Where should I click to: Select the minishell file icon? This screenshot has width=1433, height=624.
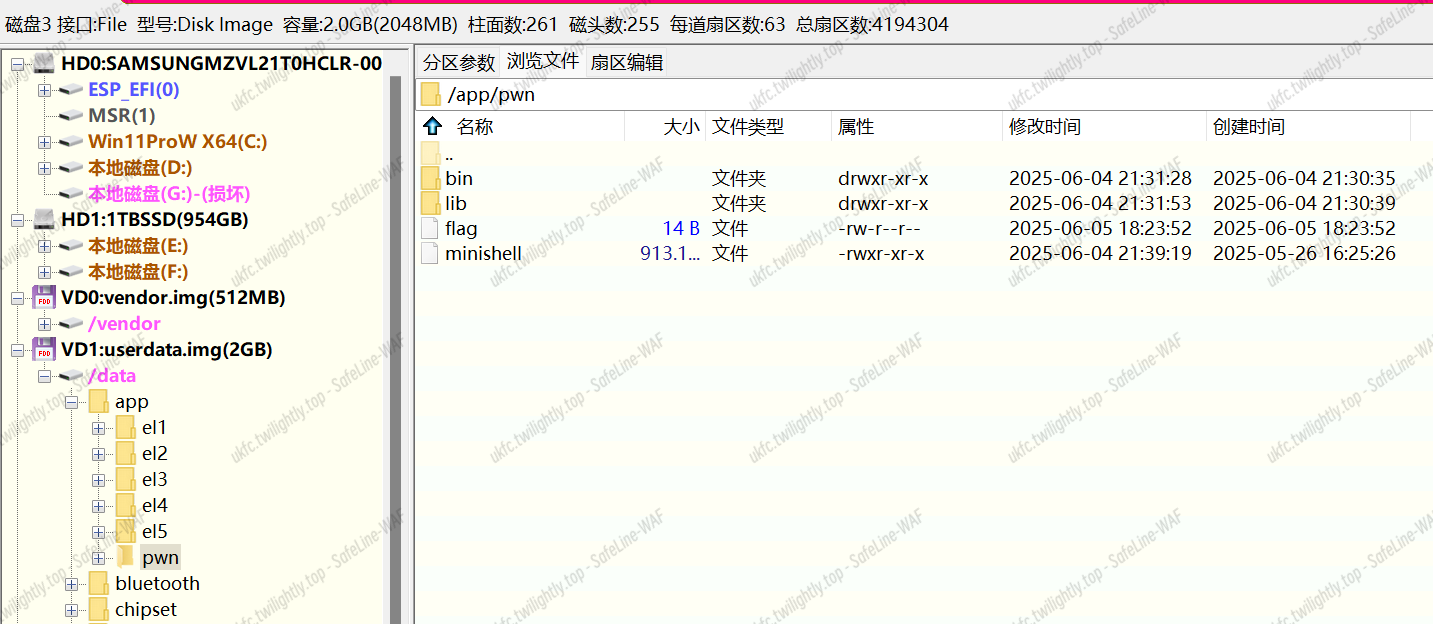click(430, 254)
